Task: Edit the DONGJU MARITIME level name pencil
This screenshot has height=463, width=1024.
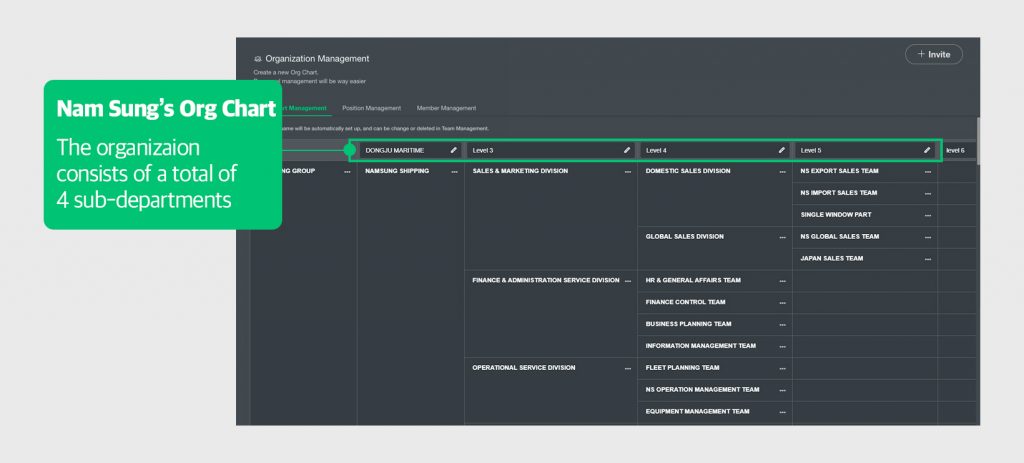Action: [453, 150]
